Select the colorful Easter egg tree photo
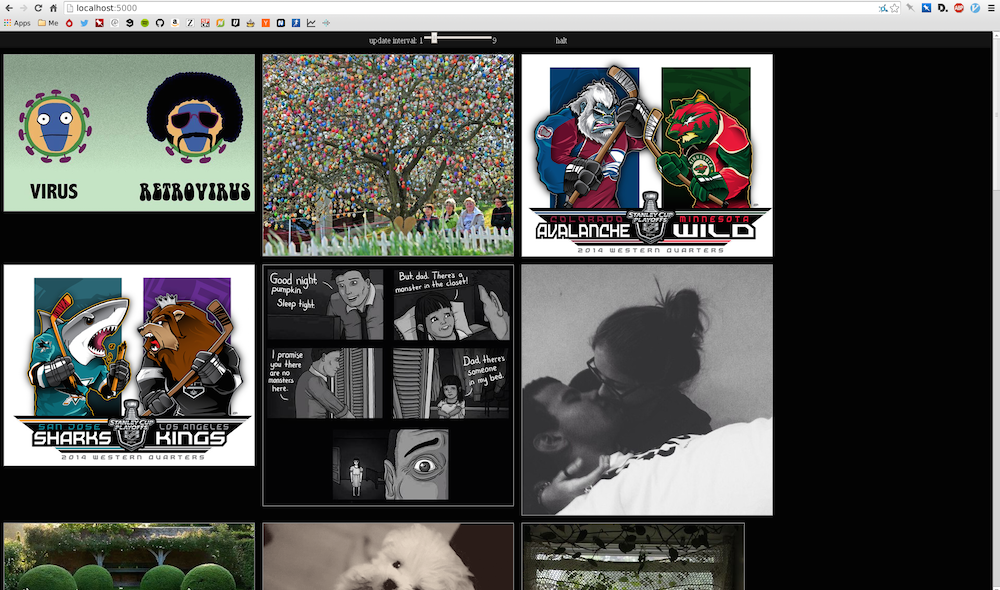The image size is (1000, 590). coord(388,155)
